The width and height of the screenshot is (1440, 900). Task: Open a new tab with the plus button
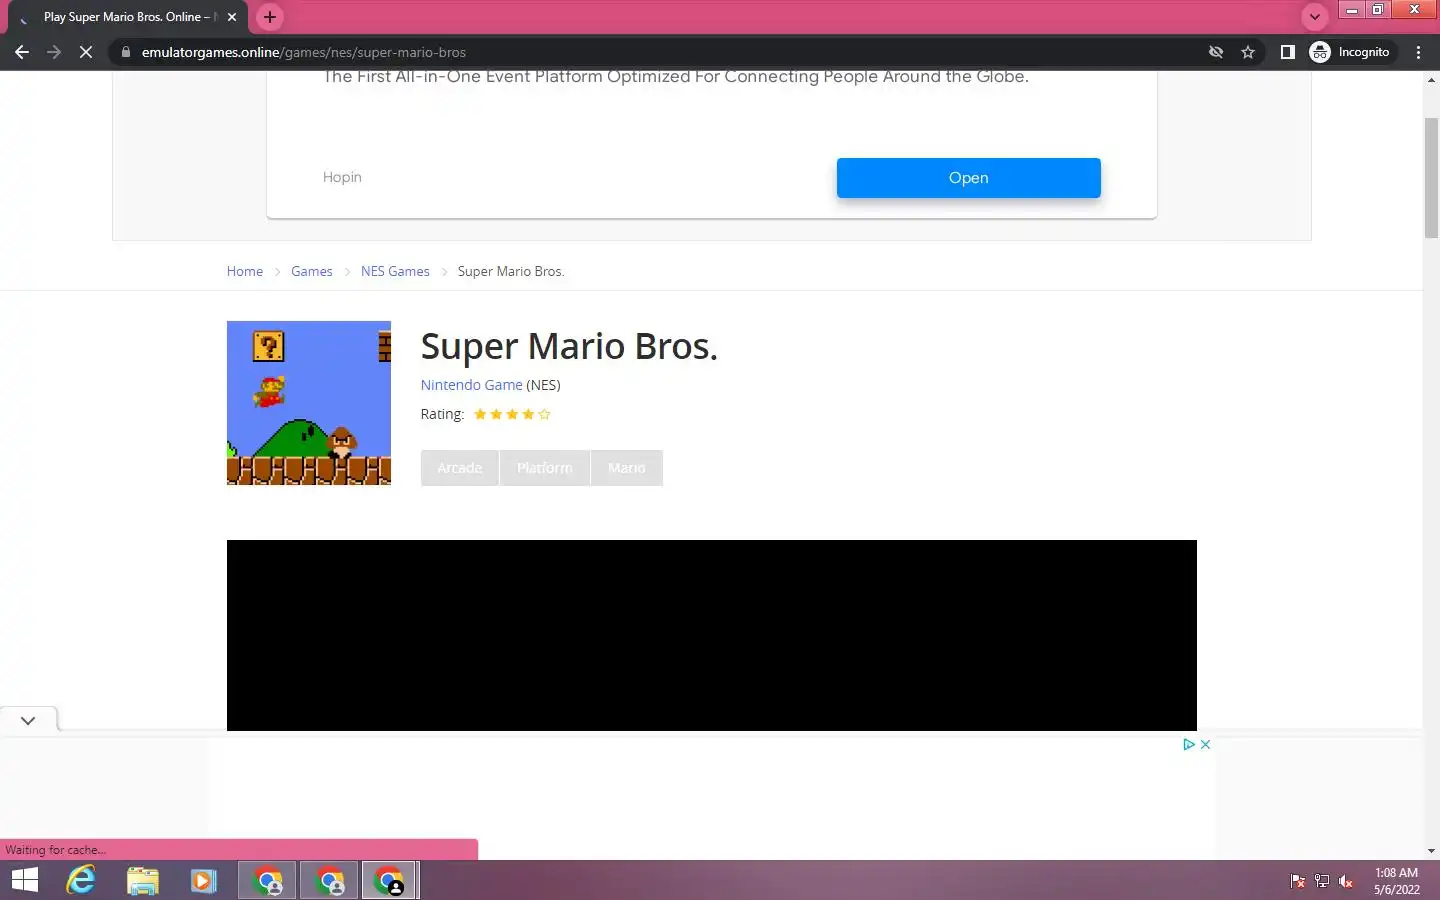click(270, 17)
